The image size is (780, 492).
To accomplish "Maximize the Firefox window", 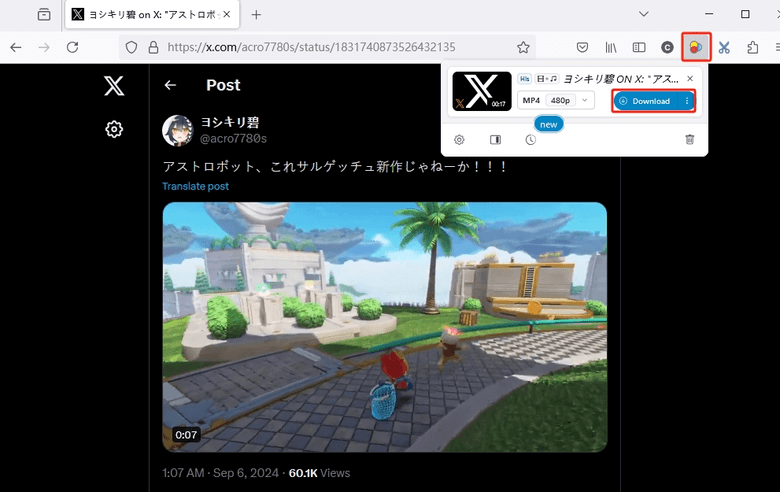I will tap(745, 14).
